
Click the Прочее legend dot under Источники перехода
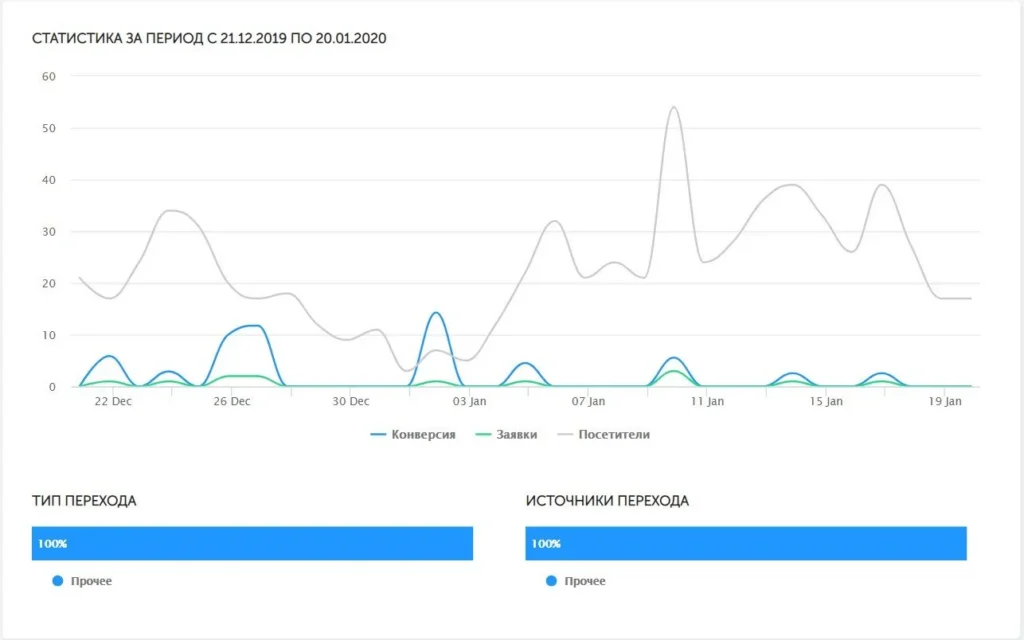(x=551, y=581)
